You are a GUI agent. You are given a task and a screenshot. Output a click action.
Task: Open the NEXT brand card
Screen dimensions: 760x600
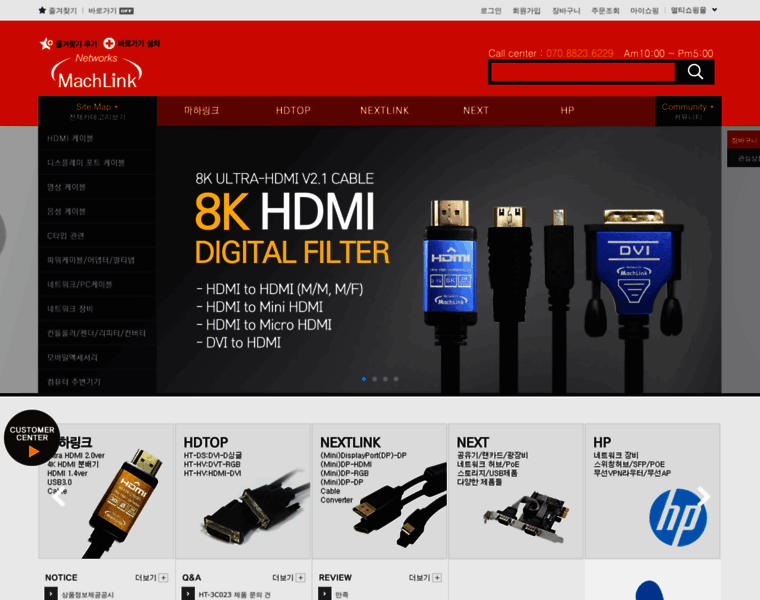click(516, 491)
